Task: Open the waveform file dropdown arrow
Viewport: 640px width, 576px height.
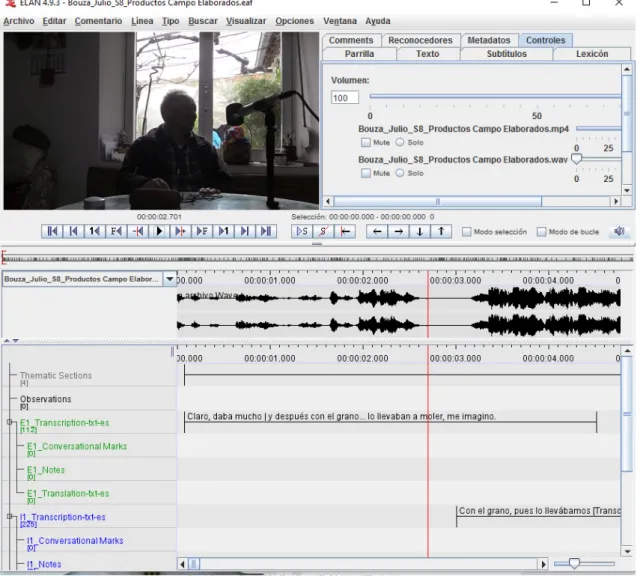Action: click(169, 279)
